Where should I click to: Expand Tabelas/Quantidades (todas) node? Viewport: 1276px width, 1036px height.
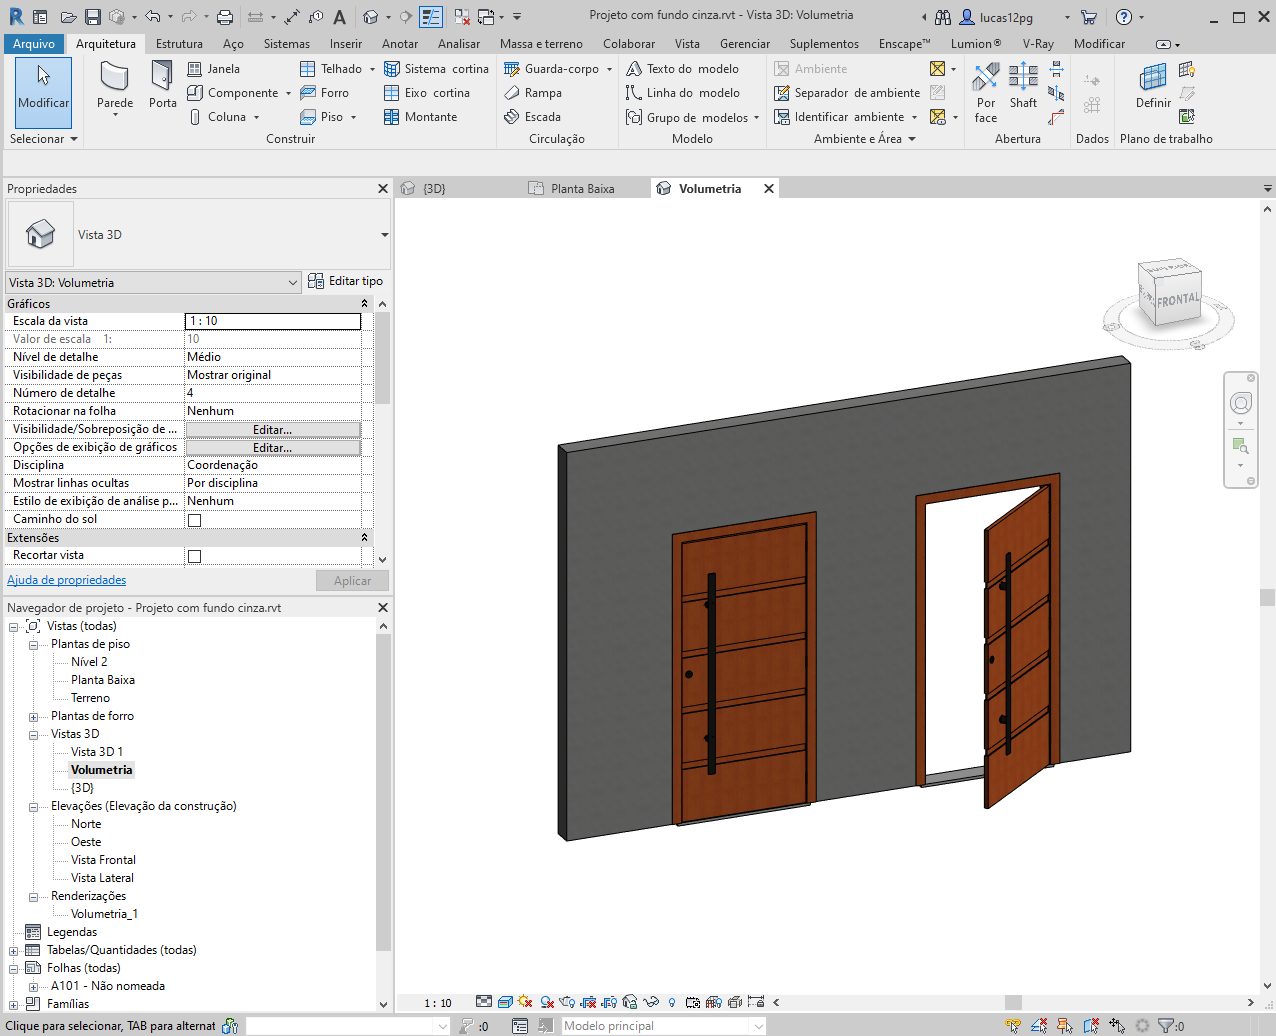(13, 951)
